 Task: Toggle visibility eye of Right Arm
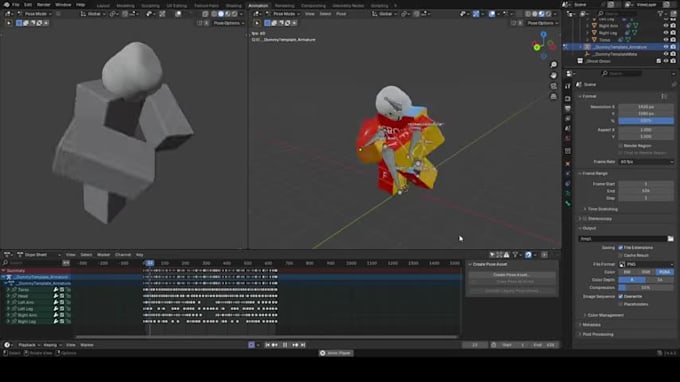[666, 26]
